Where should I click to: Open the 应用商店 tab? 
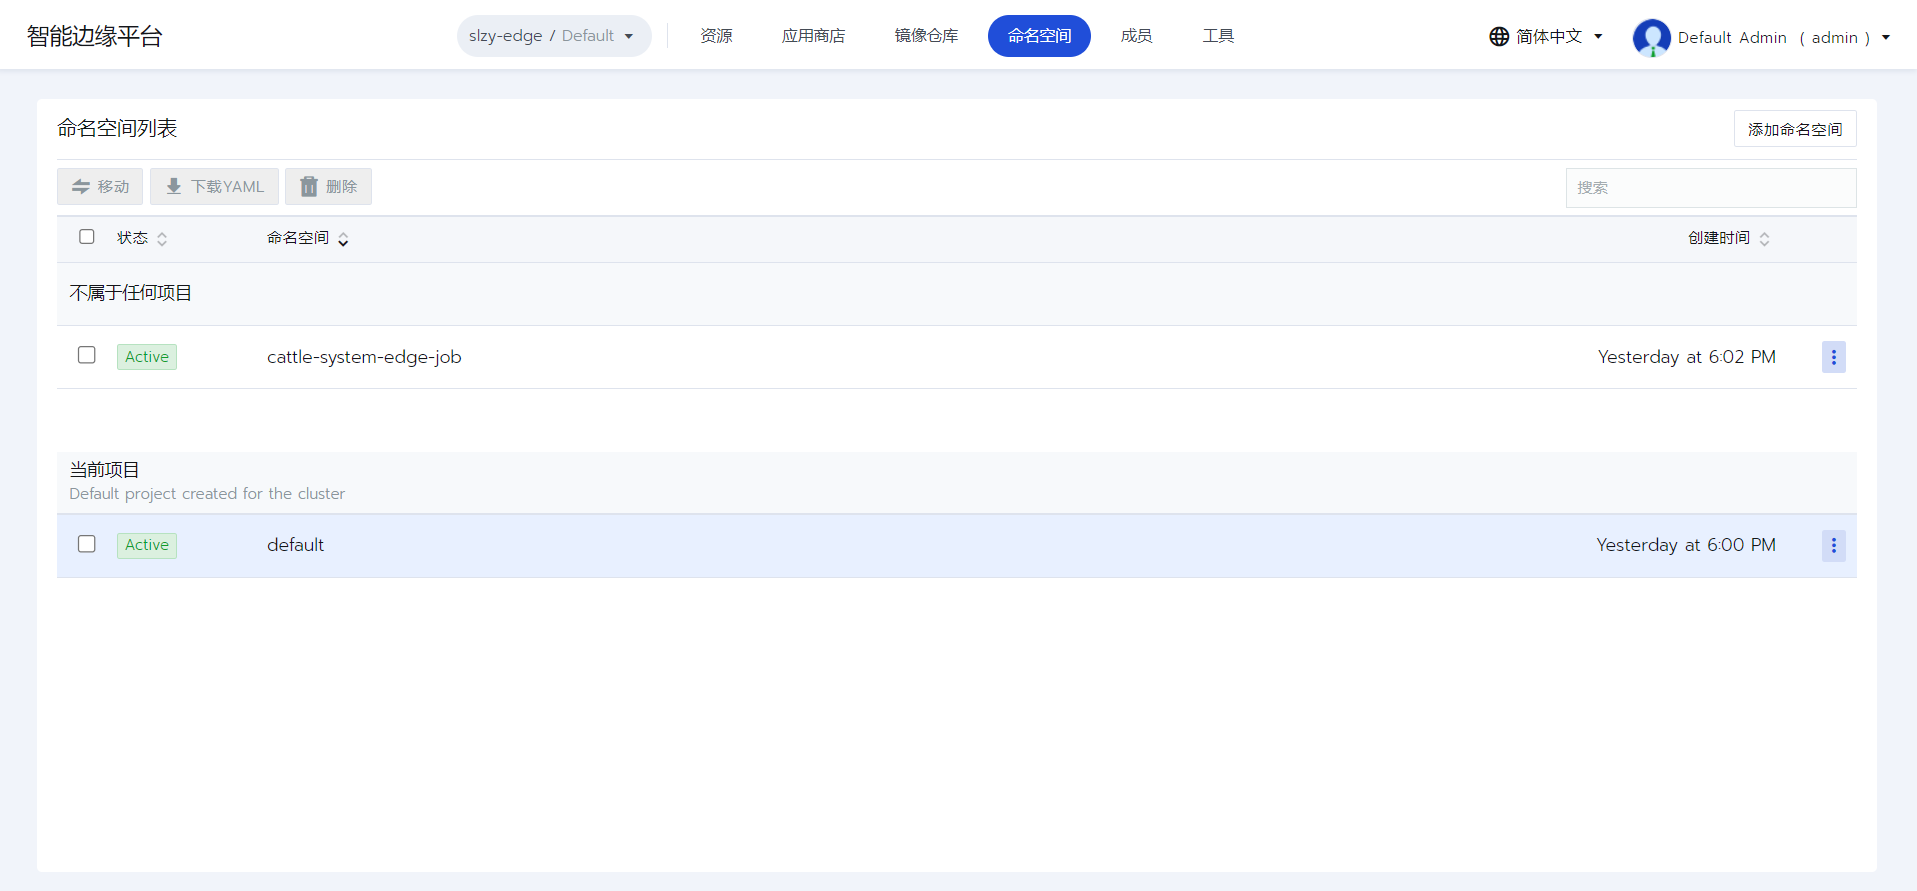point(813,36)
